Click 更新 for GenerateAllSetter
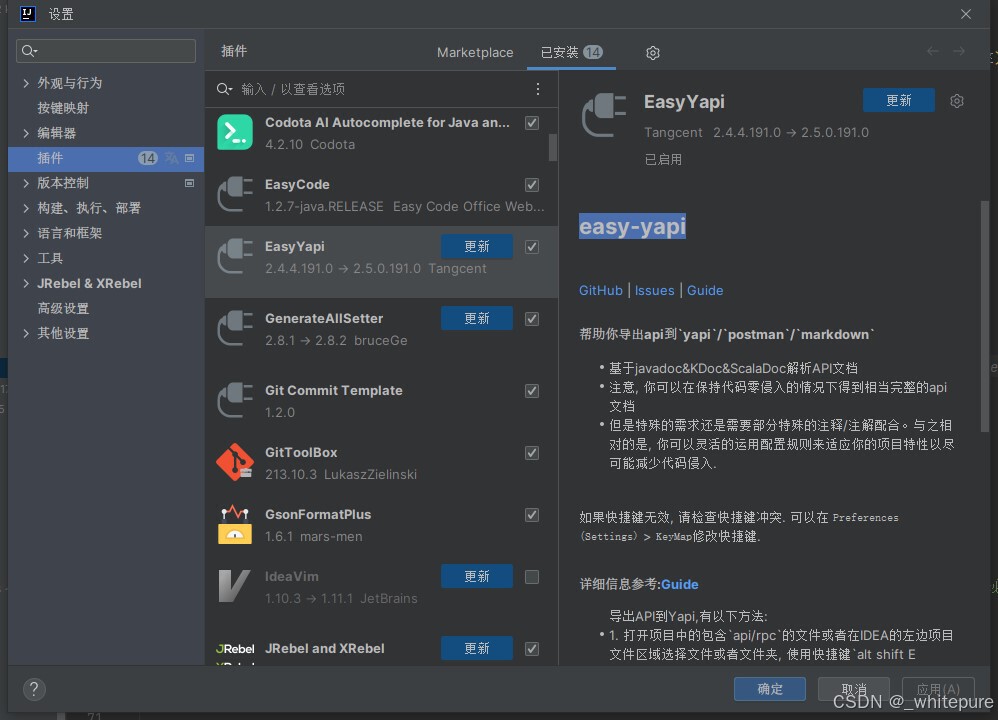The image size is (998, 720). point(477,318)
